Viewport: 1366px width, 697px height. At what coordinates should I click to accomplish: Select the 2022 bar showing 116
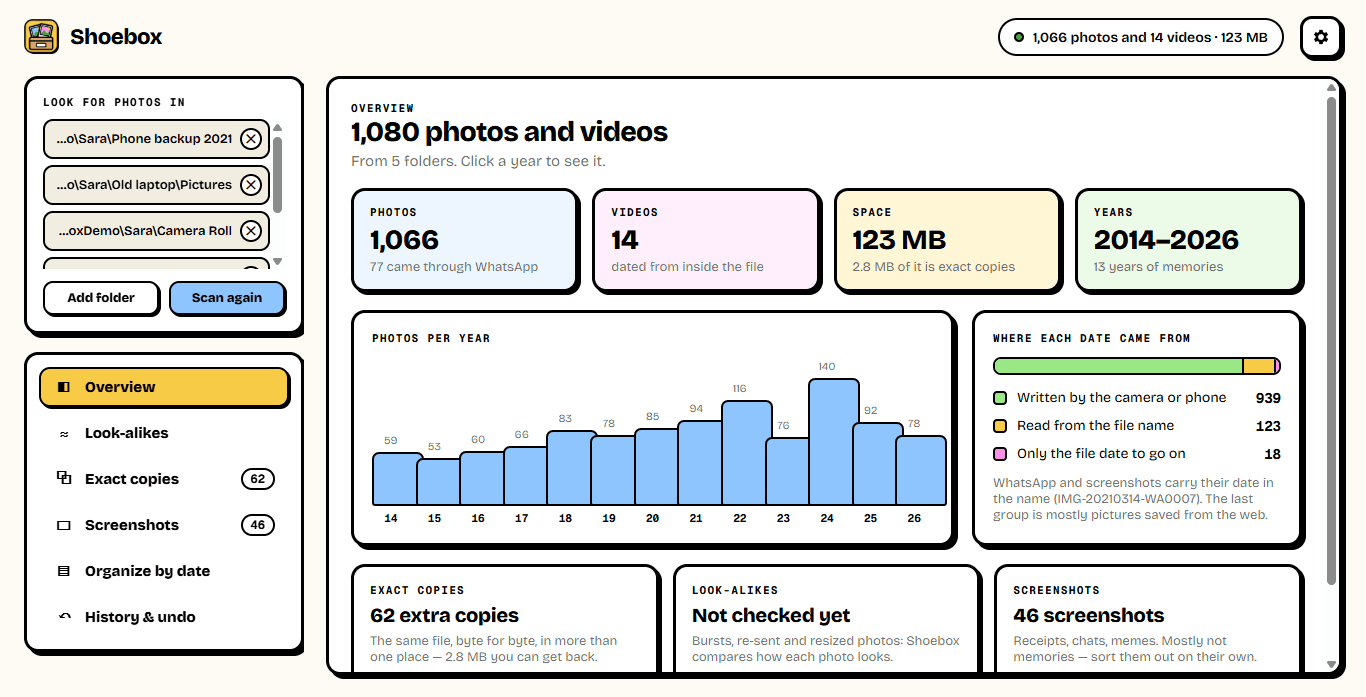coord(745,453)
